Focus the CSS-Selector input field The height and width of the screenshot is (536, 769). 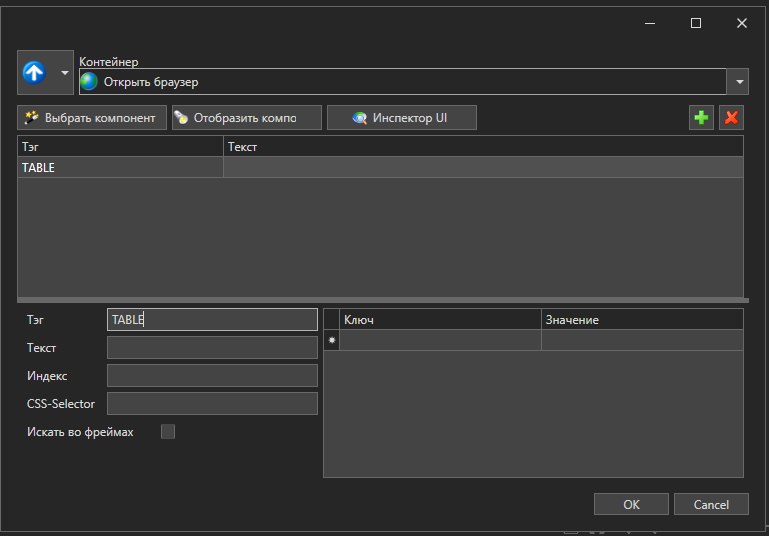(212, 404)
